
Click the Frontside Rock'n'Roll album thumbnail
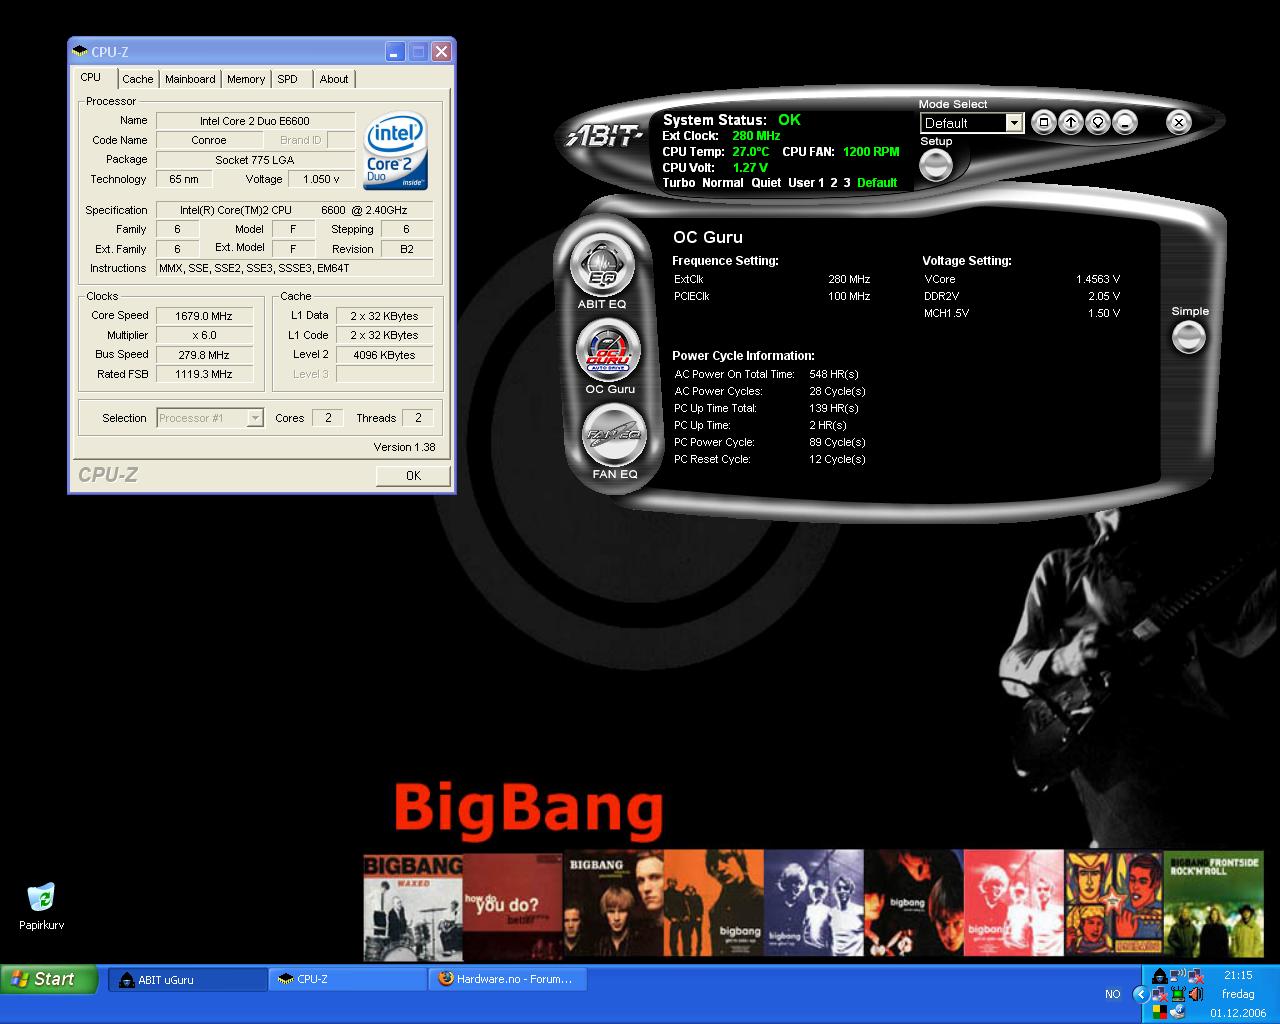click(1214, 902)
